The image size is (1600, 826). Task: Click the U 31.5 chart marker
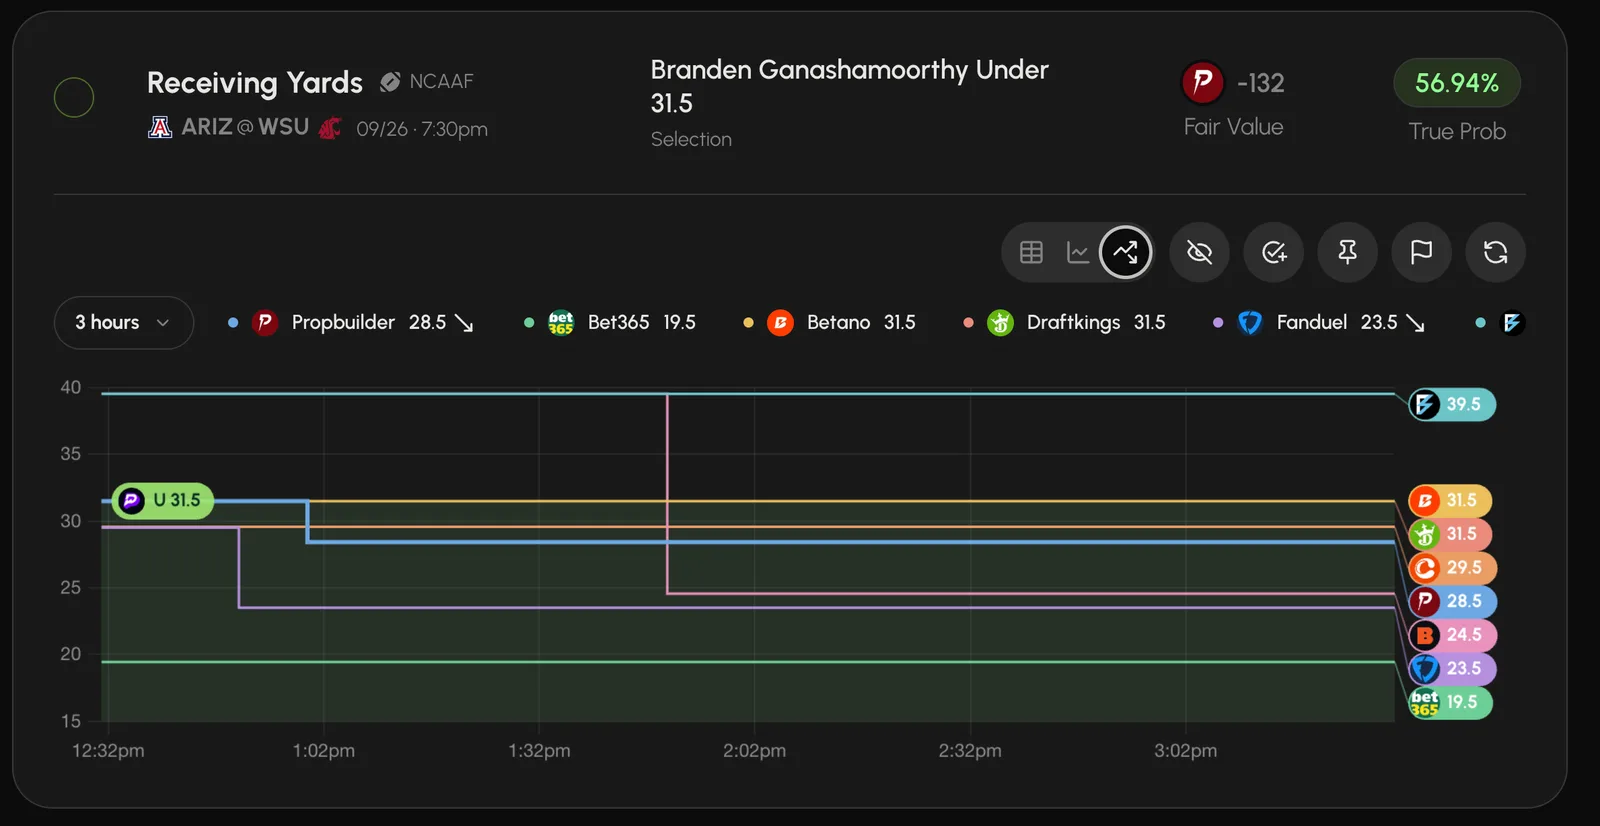pyautogui.click(x=163, y=500)
